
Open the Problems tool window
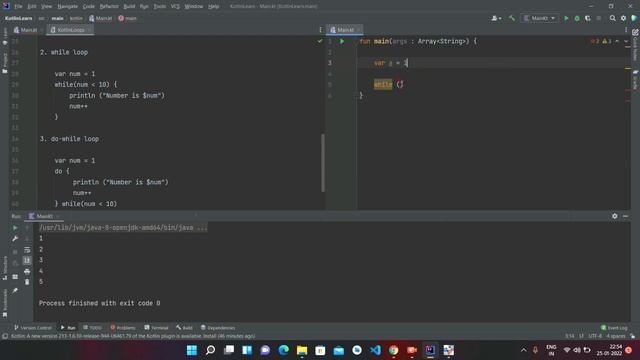pos(123,328)
